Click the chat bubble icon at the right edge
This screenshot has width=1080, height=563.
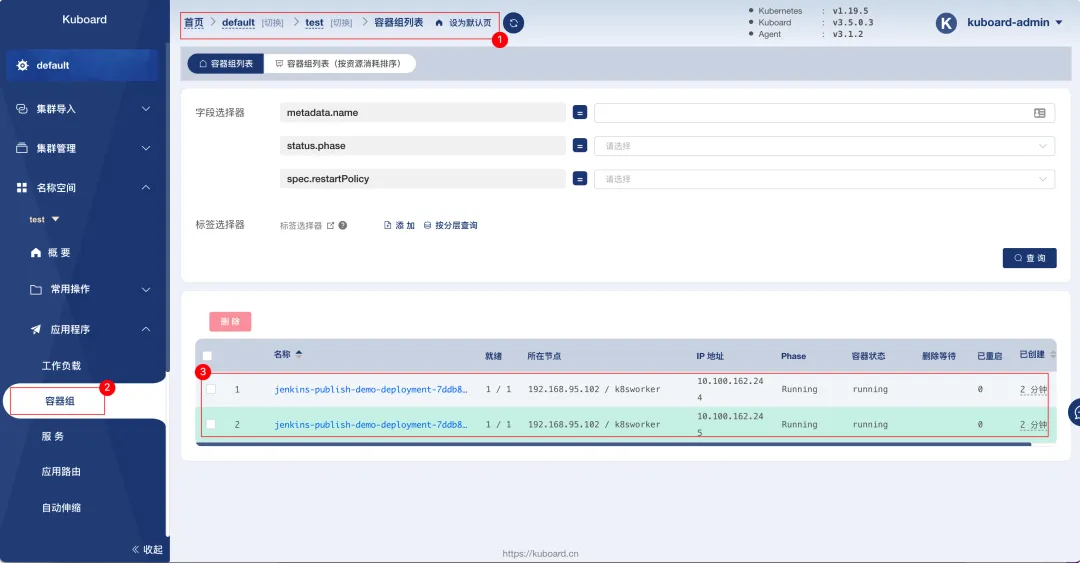[x=1074, y=412]
